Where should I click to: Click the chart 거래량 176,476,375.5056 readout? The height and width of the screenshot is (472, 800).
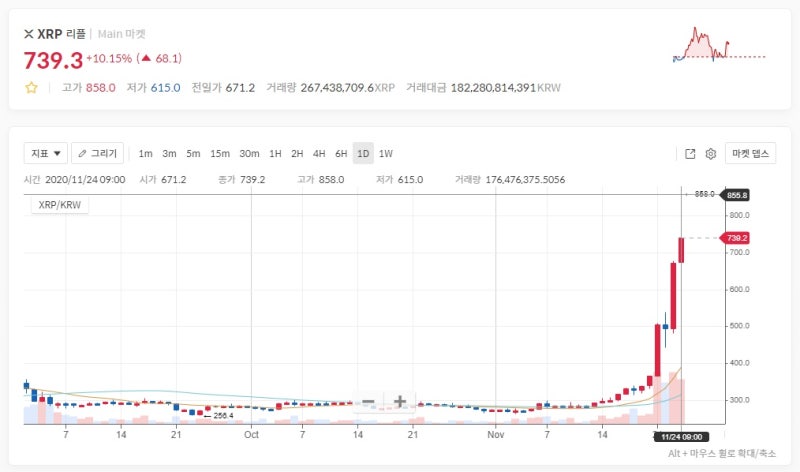(510, 180)
